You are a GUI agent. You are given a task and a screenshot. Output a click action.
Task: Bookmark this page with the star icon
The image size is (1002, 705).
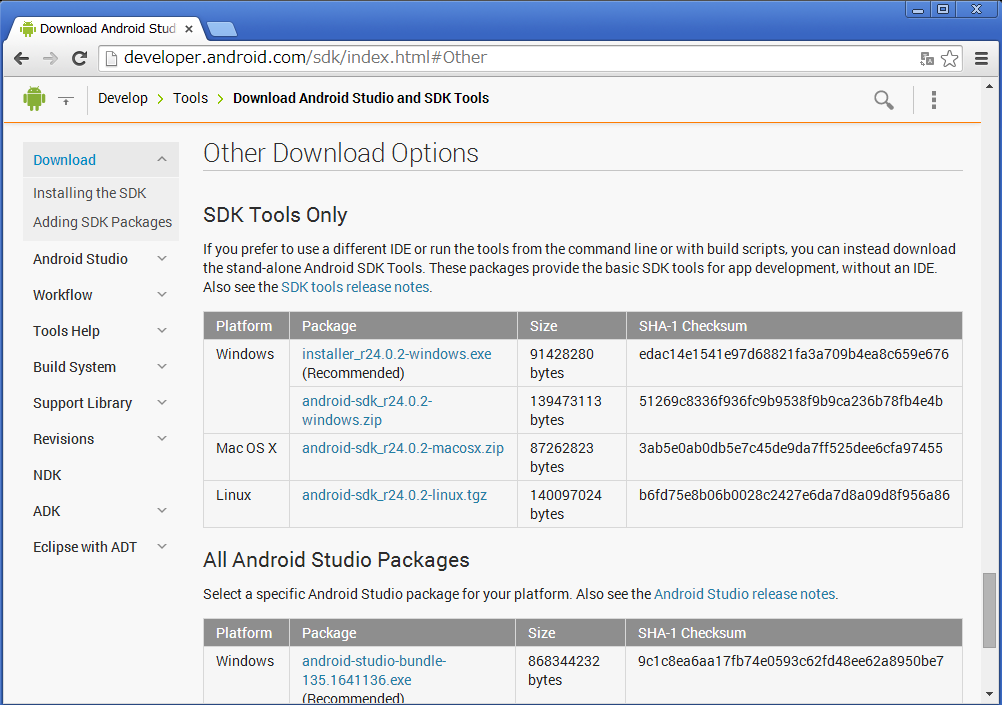950,59
